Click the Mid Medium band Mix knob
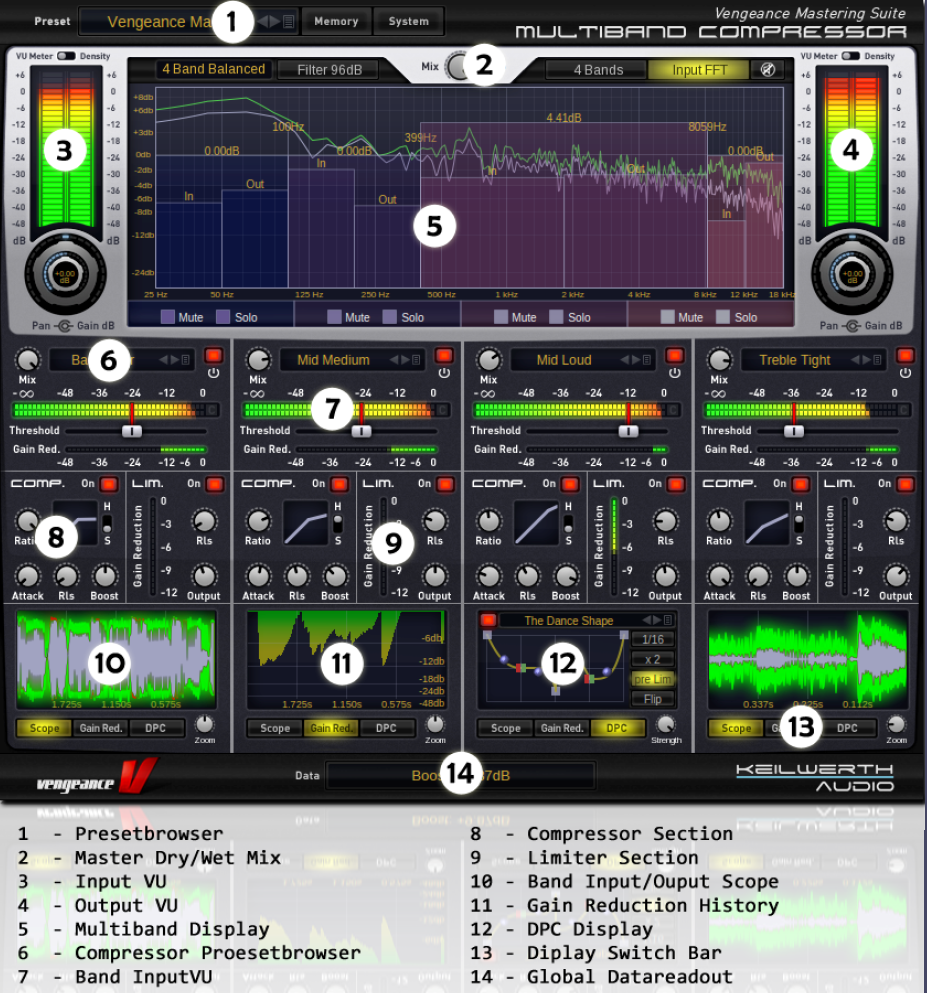 click(258, 360)
